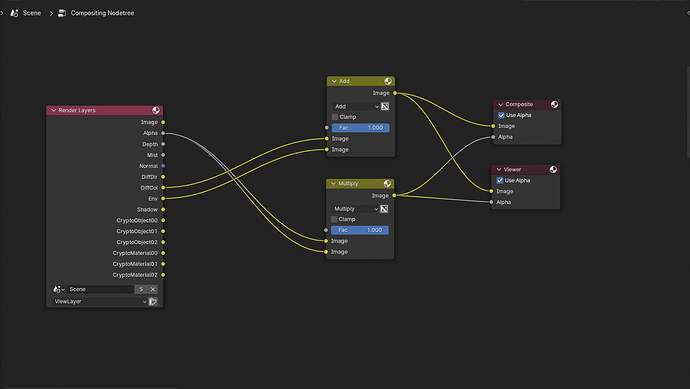The image size is (690, 389).
Task: Collapse the Render Layers node
Action: (x=54, y=110)
